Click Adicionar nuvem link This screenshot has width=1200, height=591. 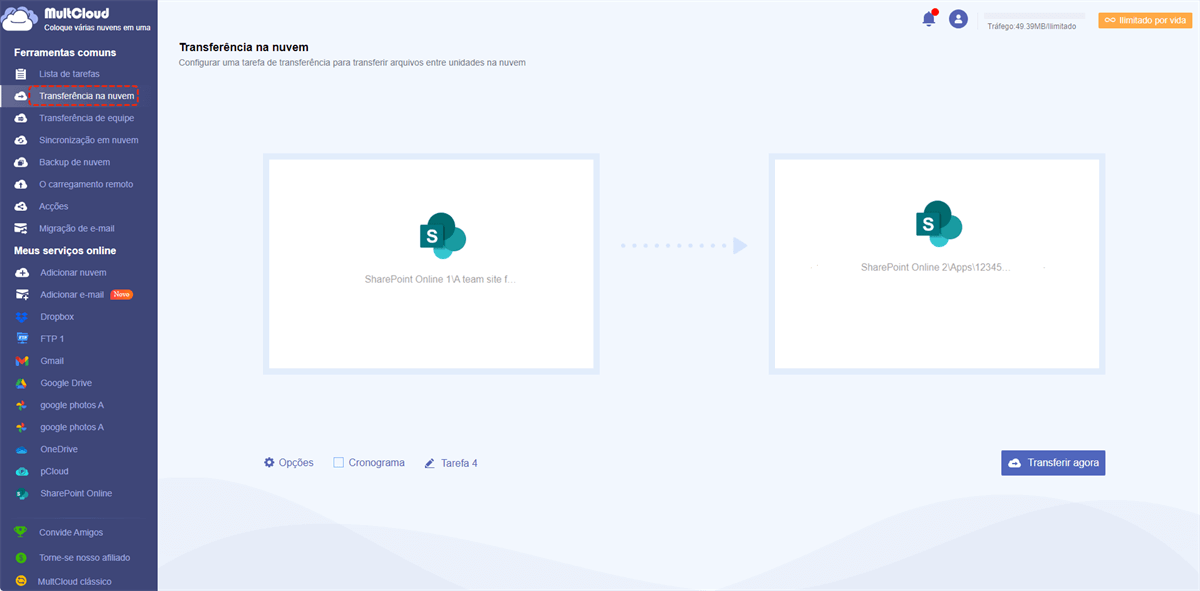point(73,272)
